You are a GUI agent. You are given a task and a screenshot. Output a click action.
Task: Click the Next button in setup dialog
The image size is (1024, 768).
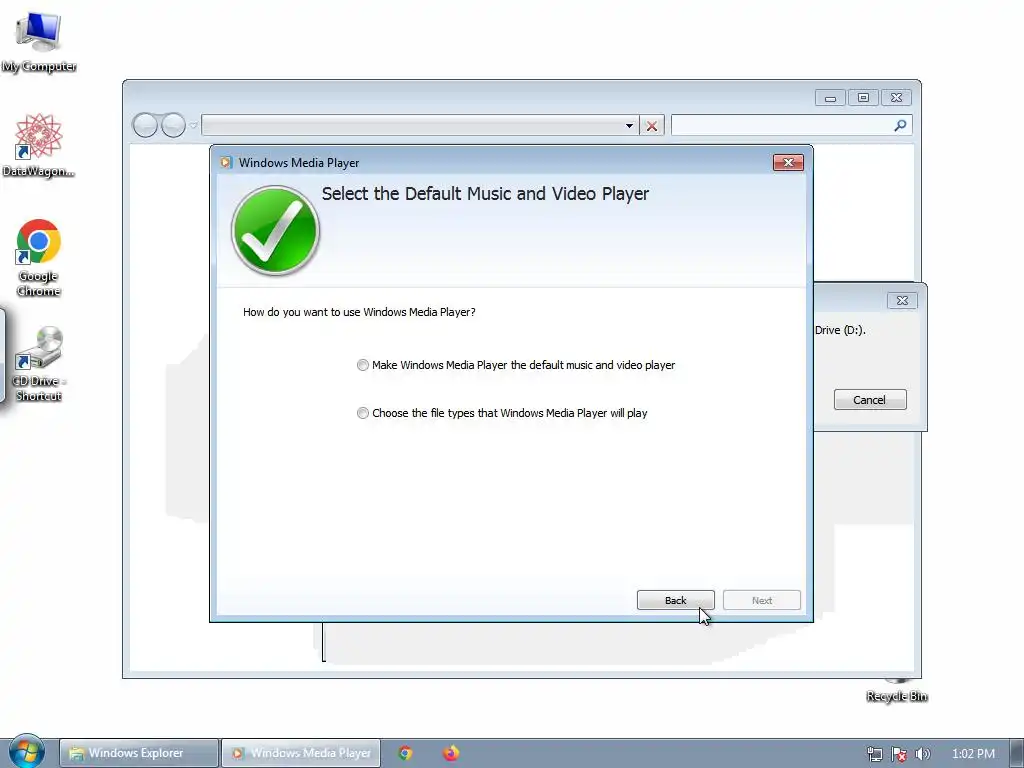pos(761,600)
